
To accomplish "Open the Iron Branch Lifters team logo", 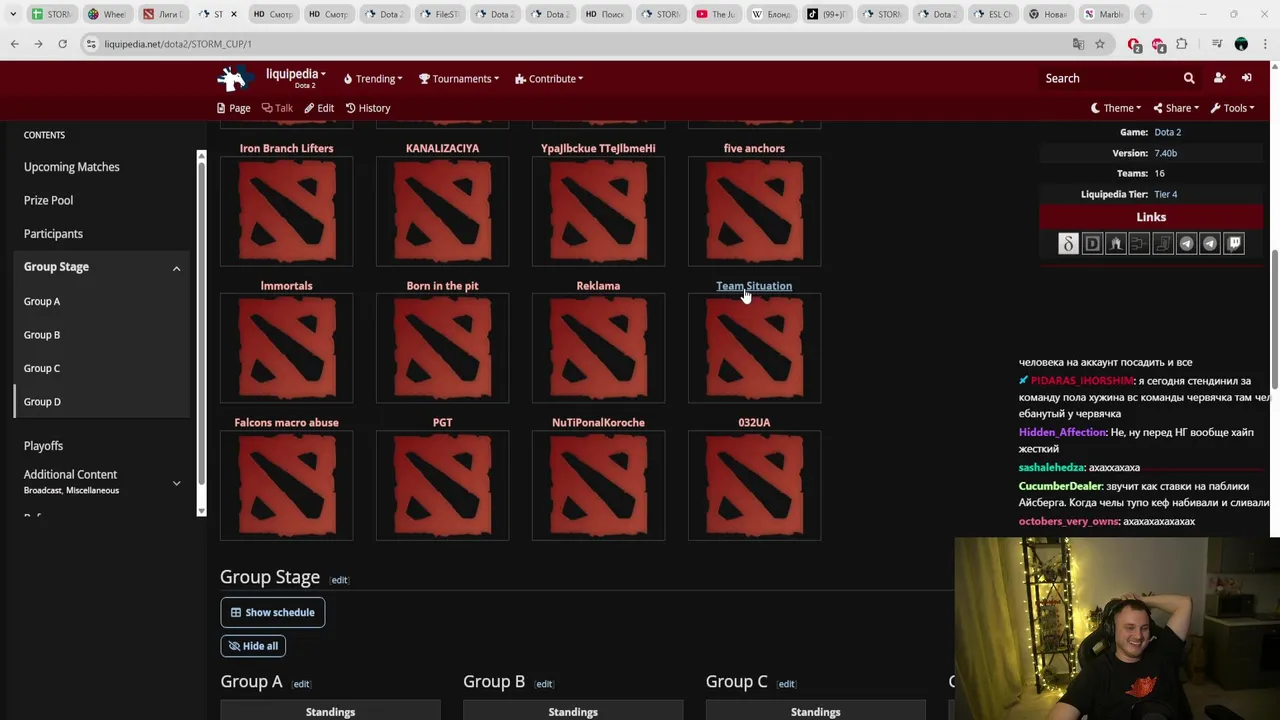I will coord(287,211).
